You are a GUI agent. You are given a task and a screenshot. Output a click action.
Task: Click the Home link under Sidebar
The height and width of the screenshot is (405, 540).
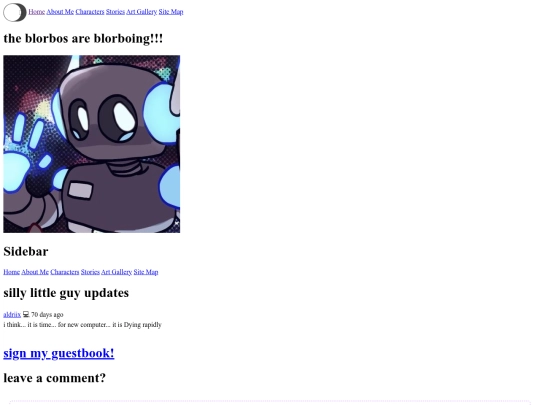click(x=12, y=272)
